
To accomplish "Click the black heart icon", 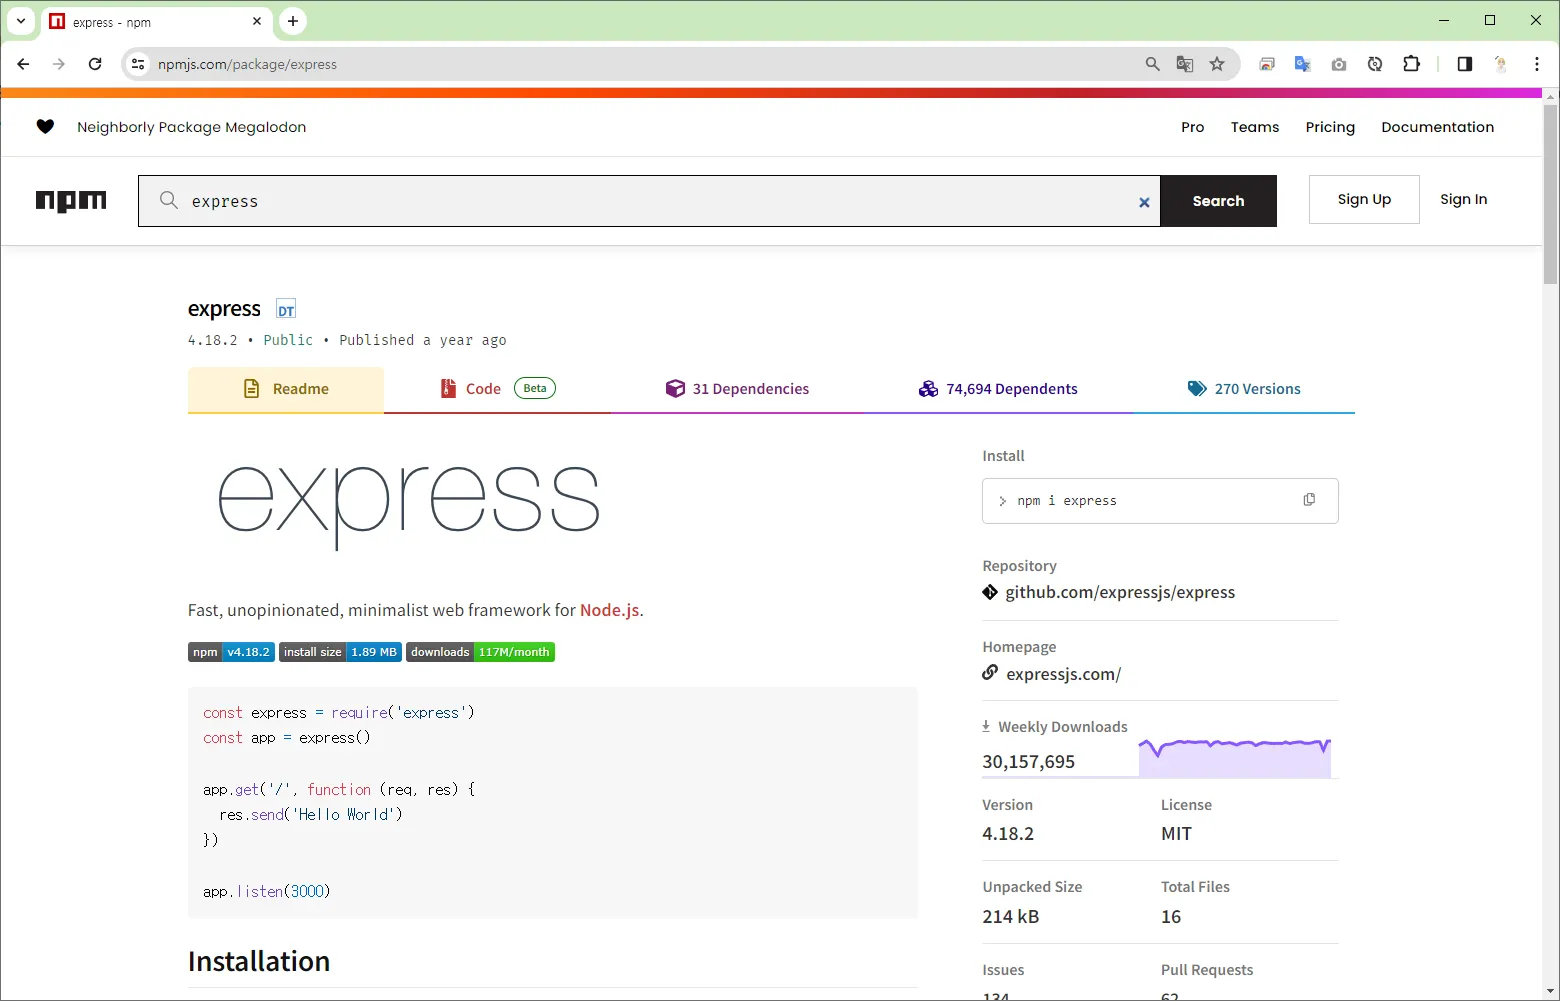I will [45, 127].
